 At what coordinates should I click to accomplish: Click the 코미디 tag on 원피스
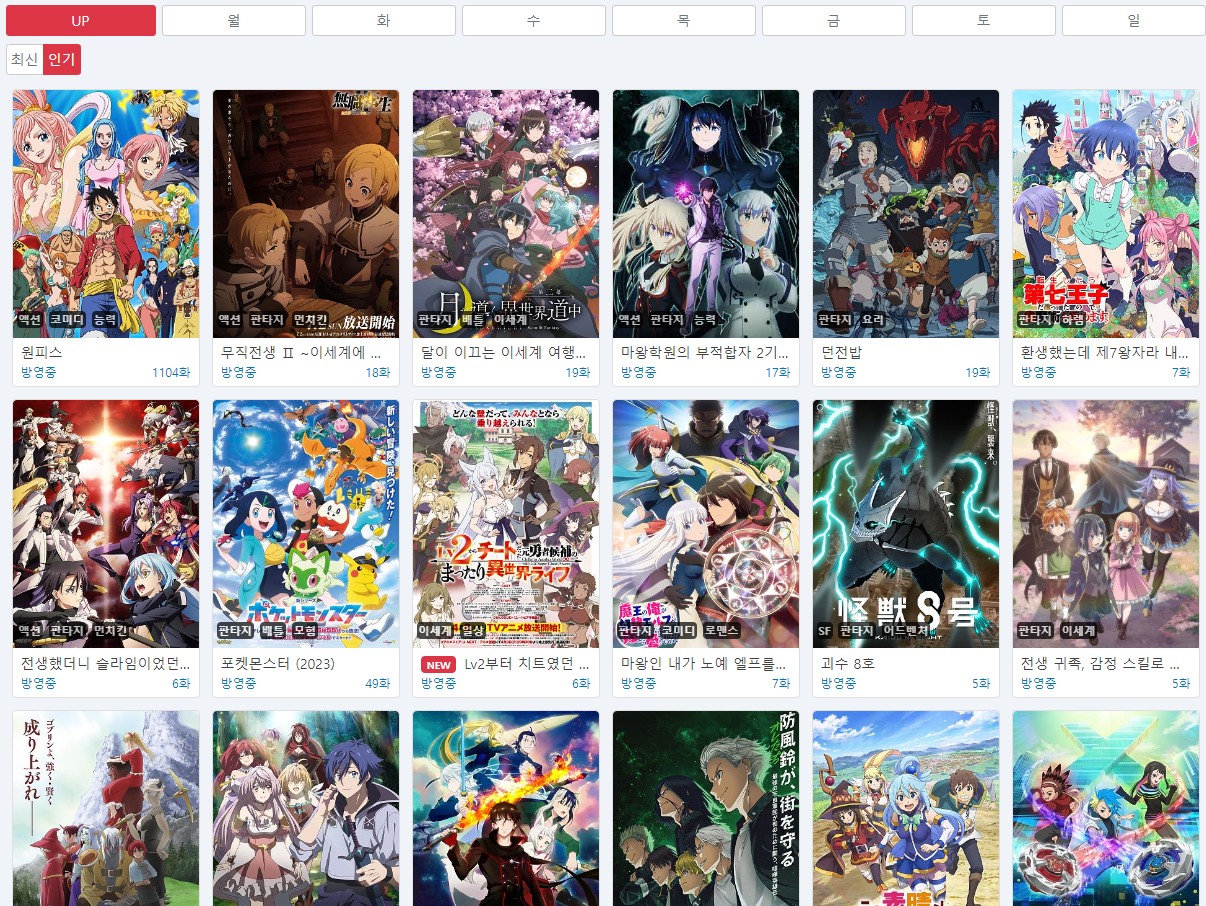pyautogui.click(x=67, y=320)
